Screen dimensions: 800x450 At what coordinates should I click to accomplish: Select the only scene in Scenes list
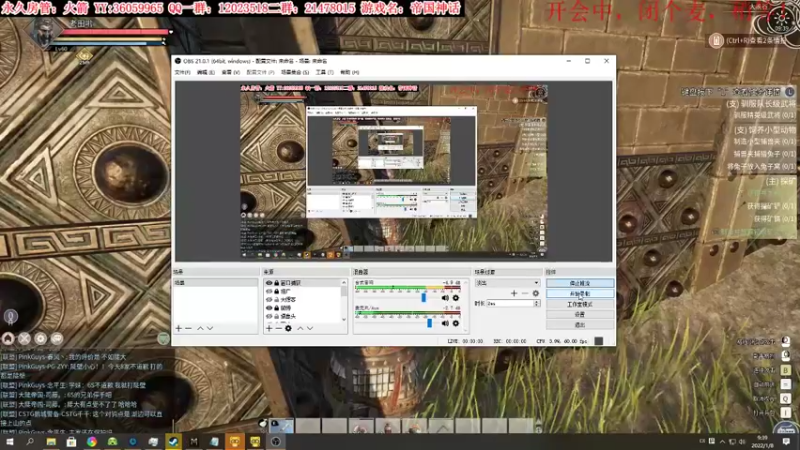[x=215, y=283]
